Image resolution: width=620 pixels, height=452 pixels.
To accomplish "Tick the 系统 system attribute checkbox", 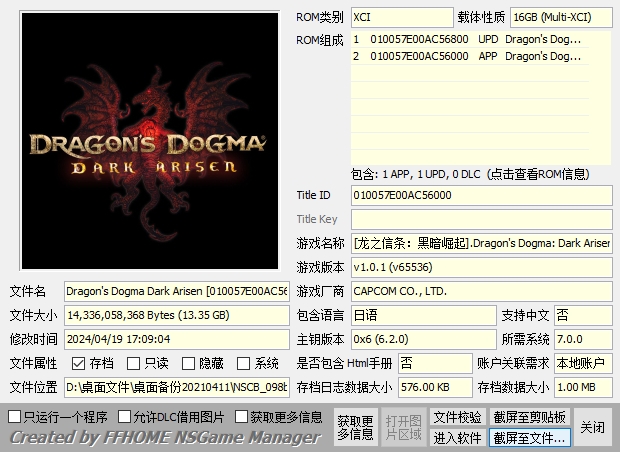I will 244,363.
